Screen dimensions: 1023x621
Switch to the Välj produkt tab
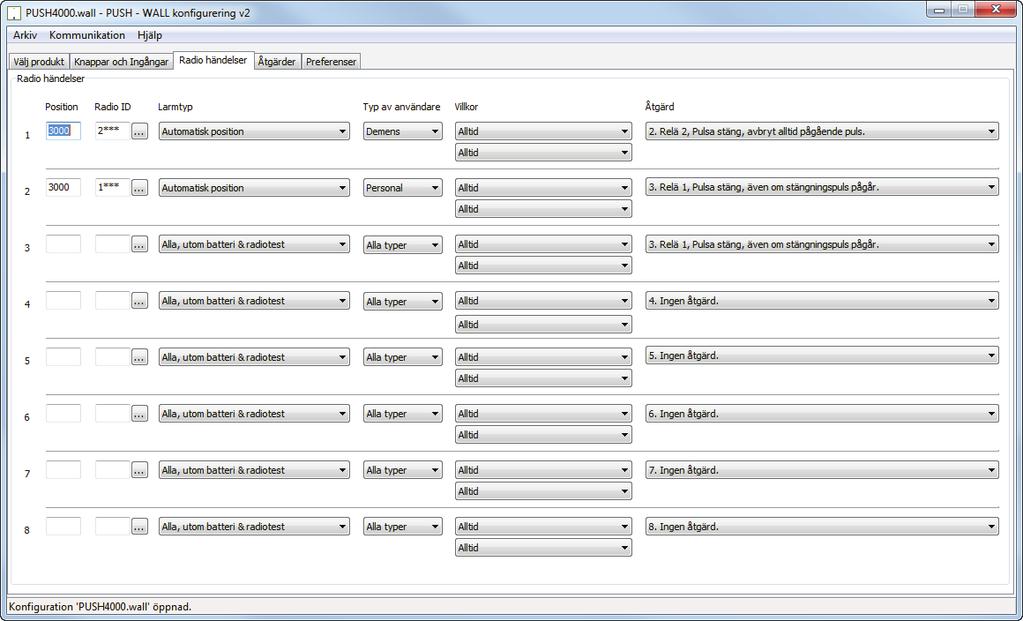(x=38, y=62)
